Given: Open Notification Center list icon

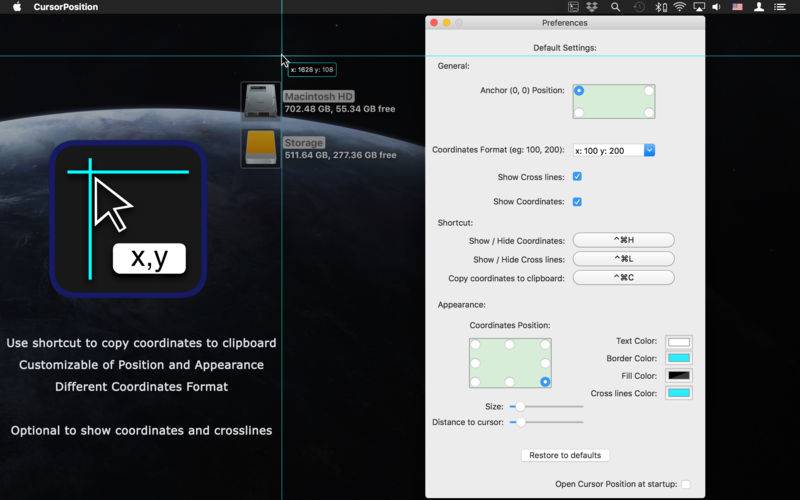Looking at the screenshot, I should tap(780, 7).
